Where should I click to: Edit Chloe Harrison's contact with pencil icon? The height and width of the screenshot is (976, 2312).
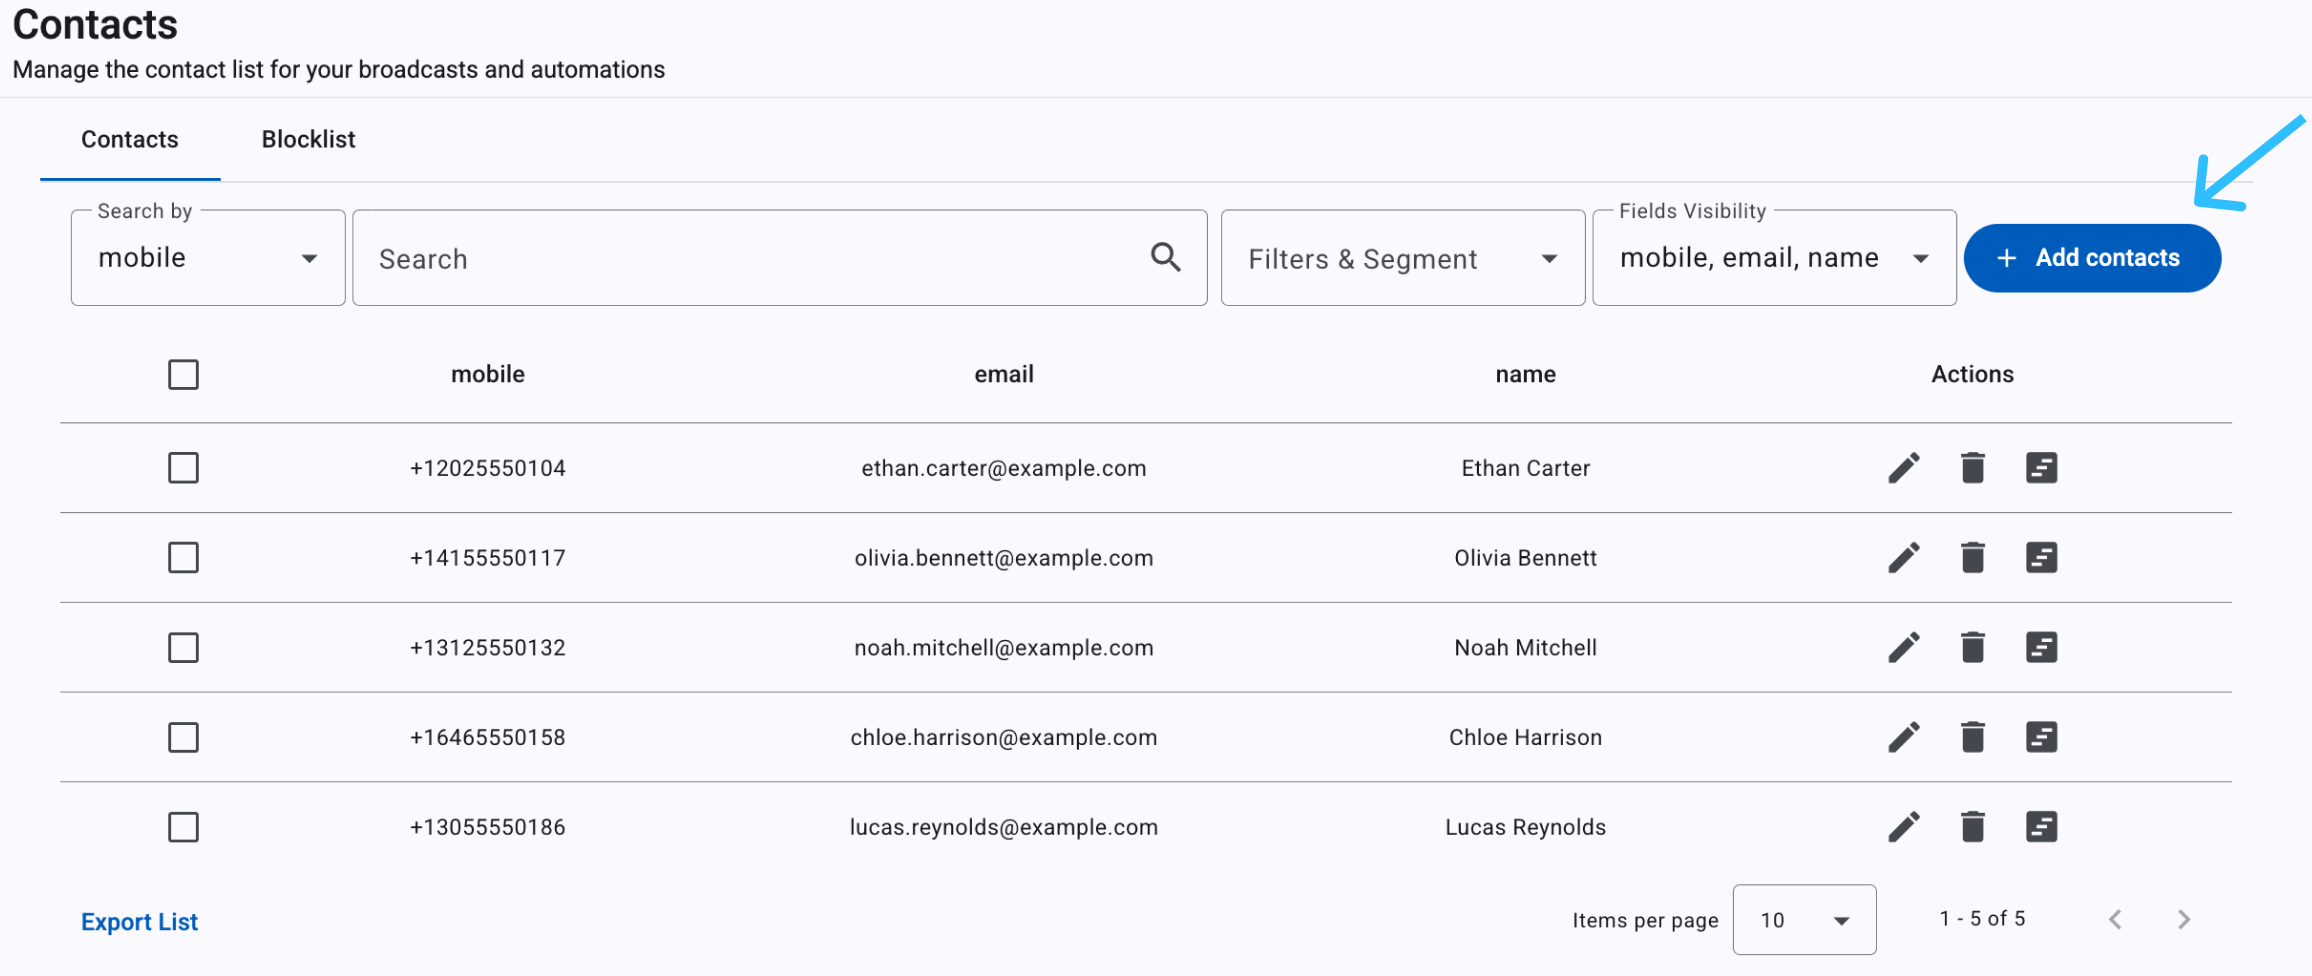[x=1904, y=738]
